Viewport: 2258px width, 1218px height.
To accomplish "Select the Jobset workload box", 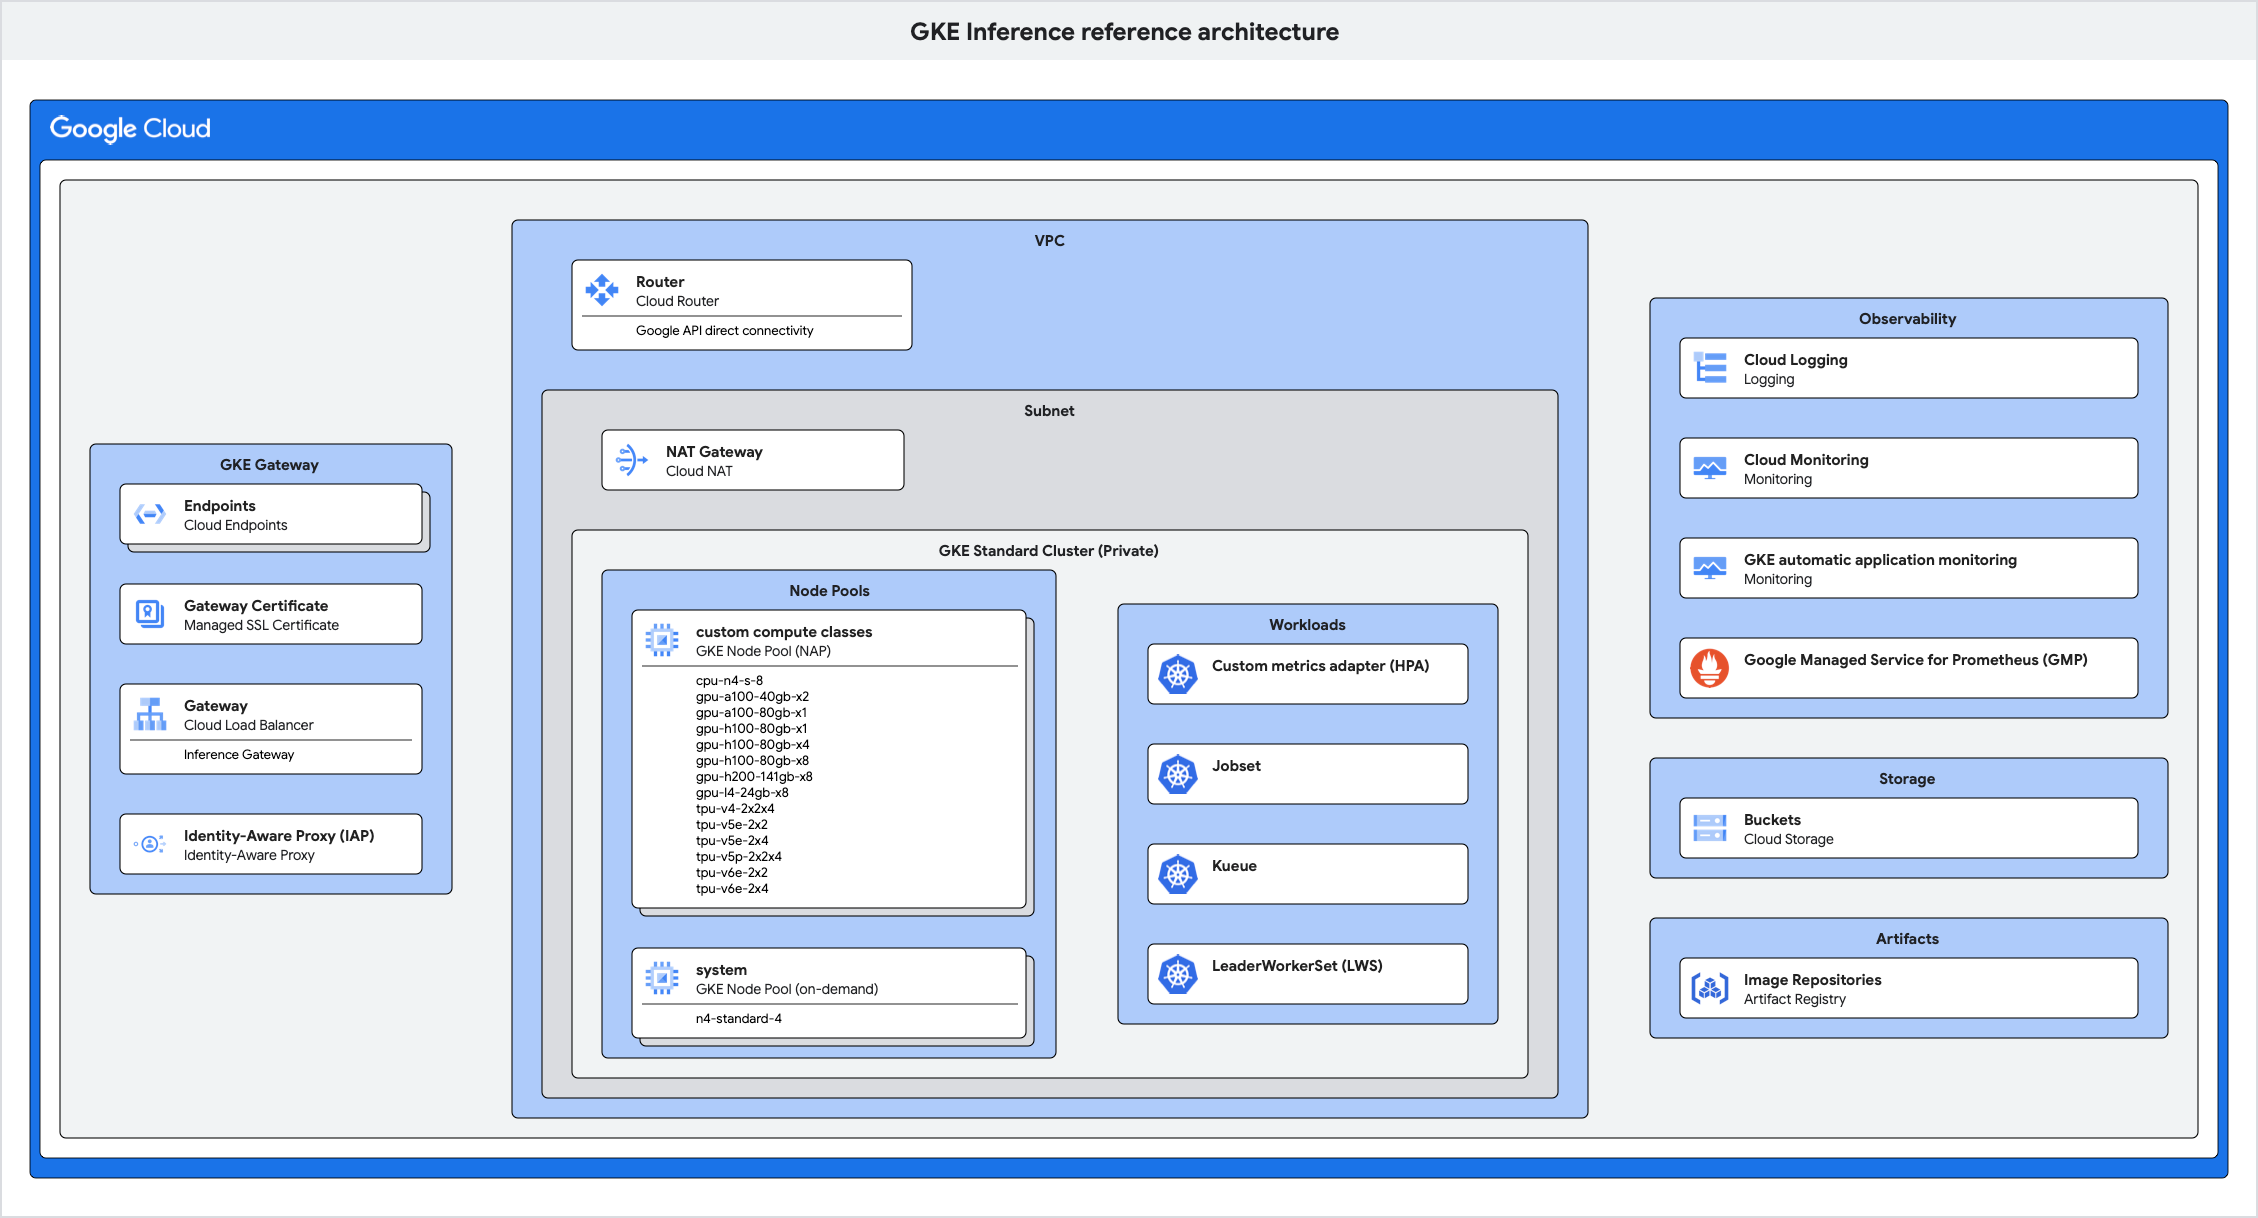I will (1307, 774).
